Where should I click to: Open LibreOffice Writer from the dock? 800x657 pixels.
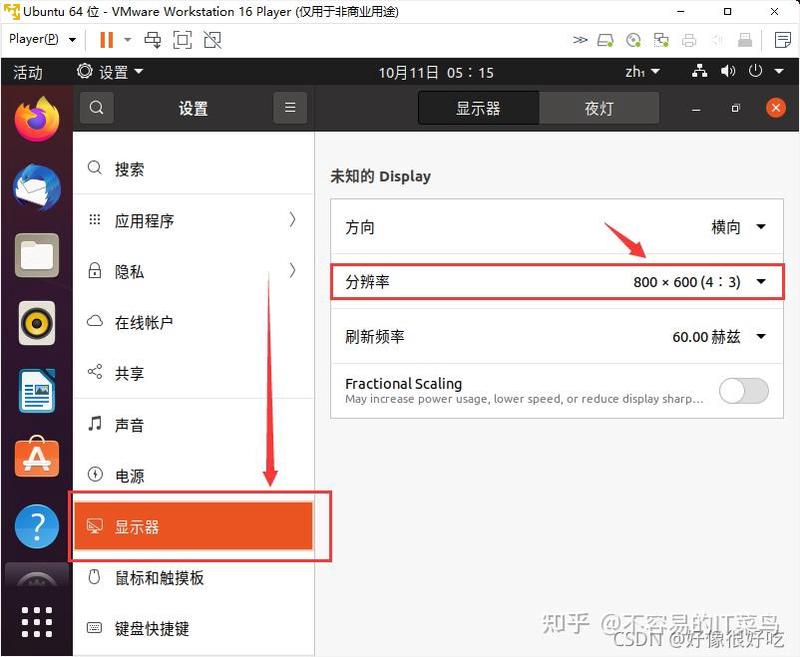pyautogui.click(x=37, y=391)
